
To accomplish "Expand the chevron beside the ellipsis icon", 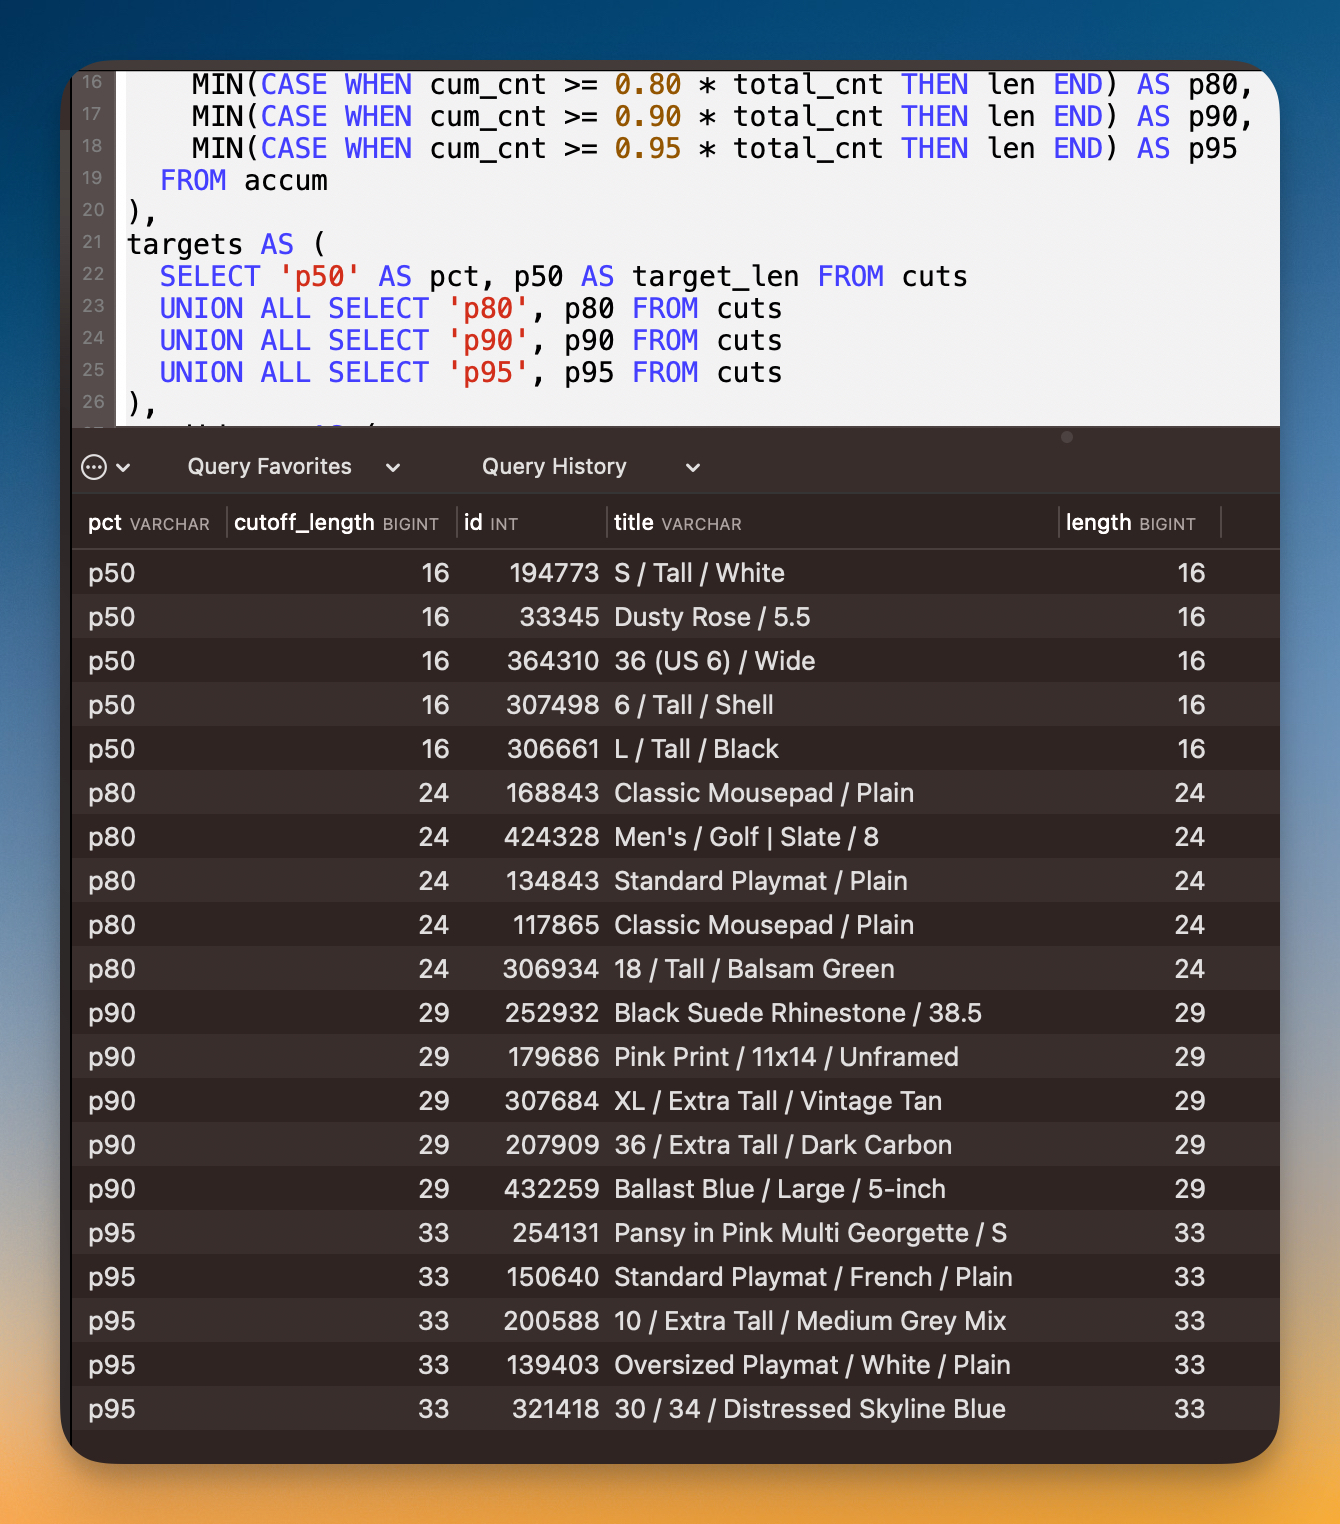I will click(124, 467).
